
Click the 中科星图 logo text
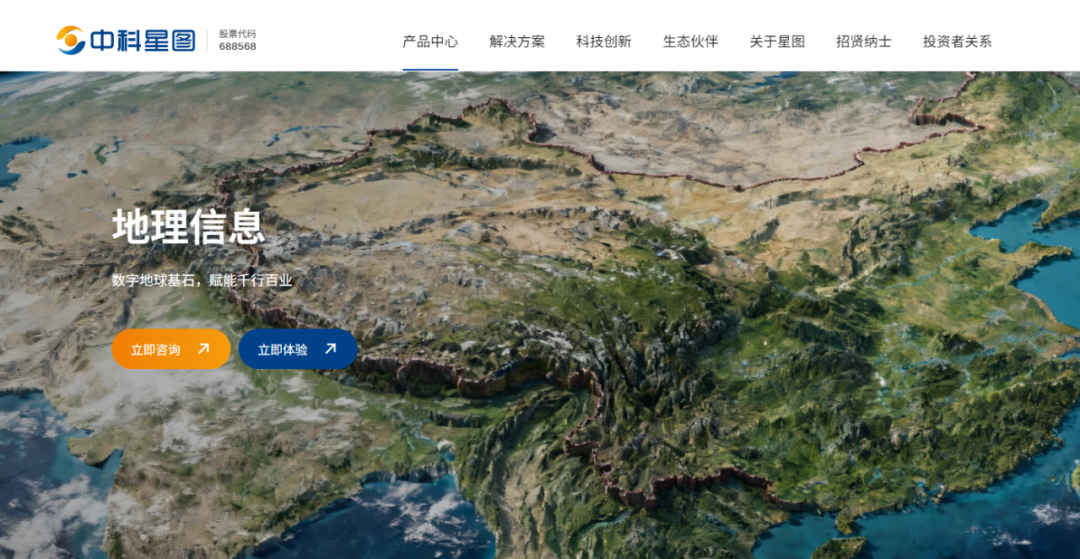[142, 40]
